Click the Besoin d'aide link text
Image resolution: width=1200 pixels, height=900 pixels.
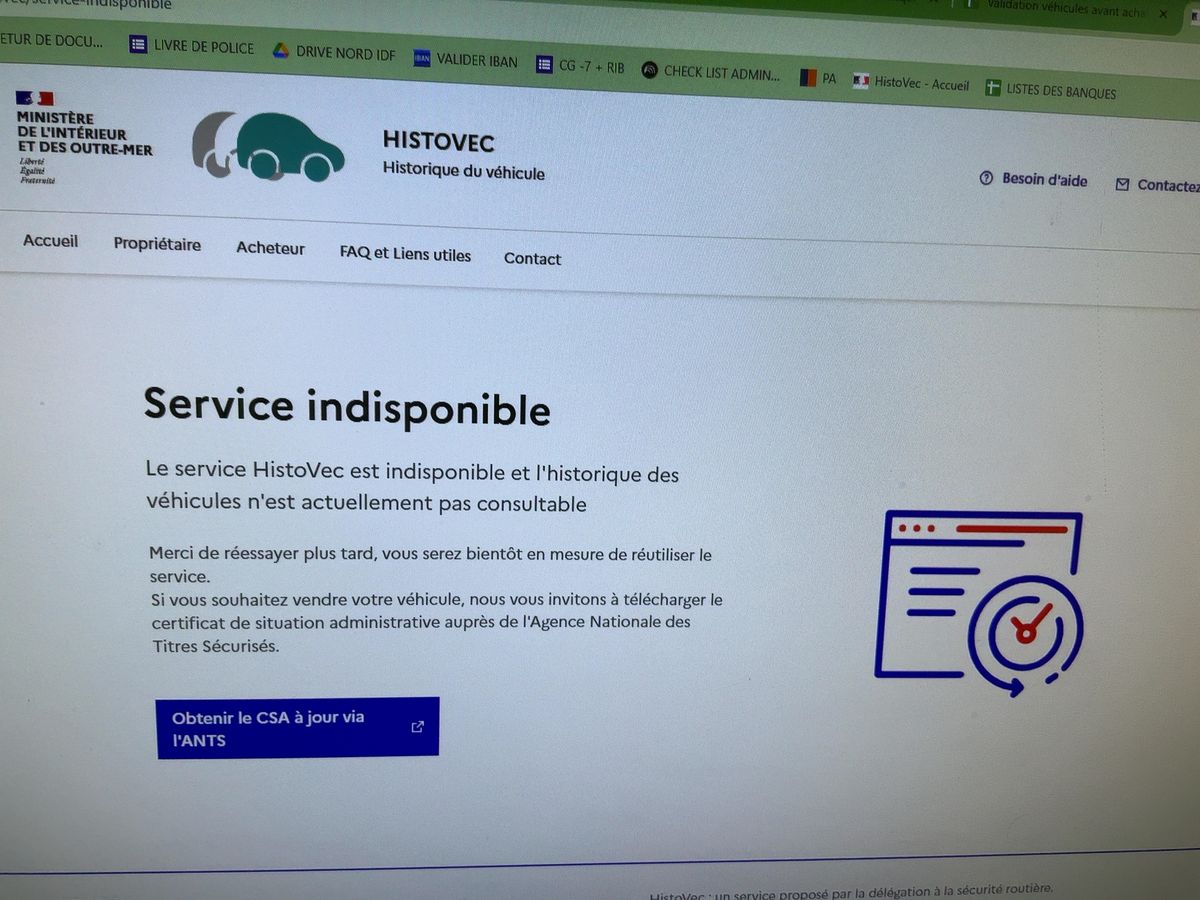coord(1044,180)
